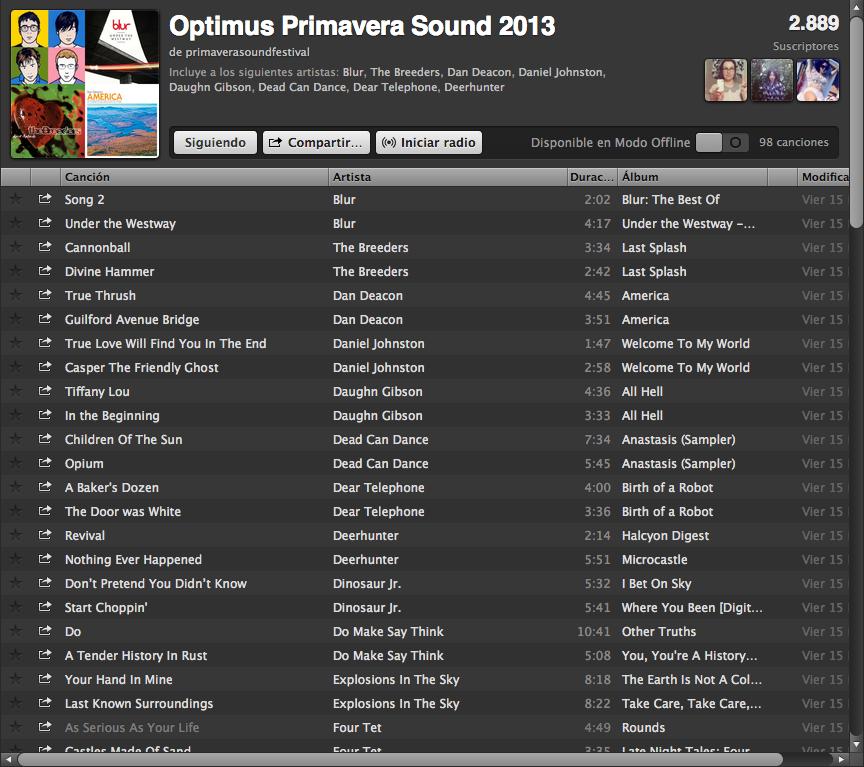Toggle the Siguiendo follow button

215,143
